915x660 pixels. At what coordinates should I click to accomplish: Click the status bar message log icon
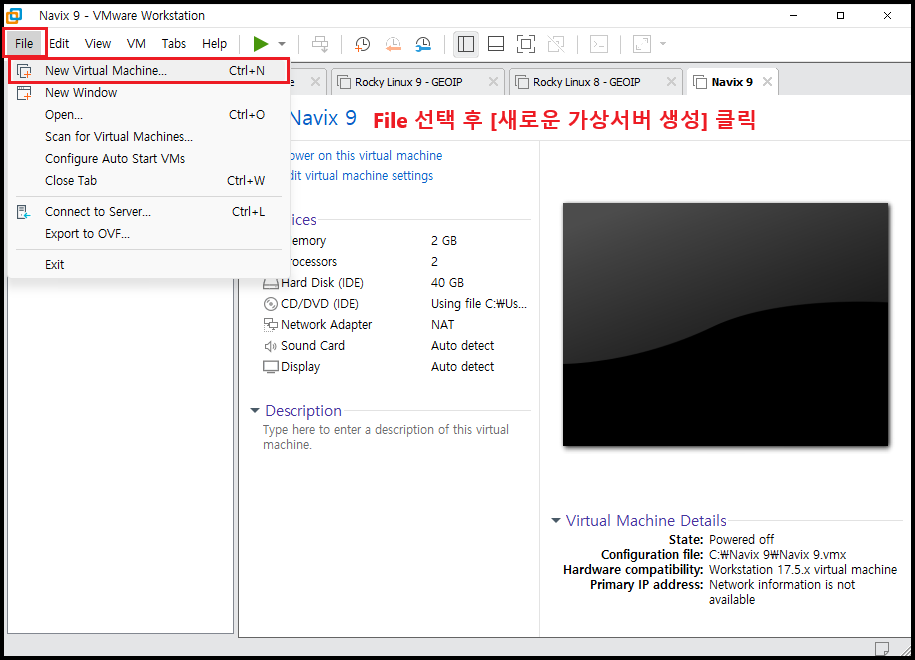click(x=882, y=648)
